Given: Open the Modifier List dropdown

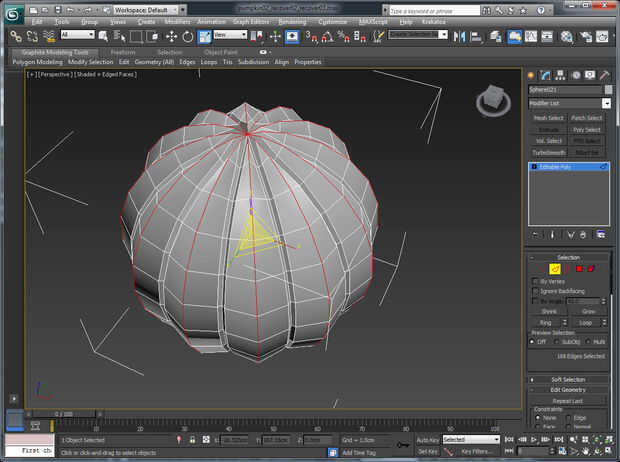Looking at the screenshot, I should coord(606,103).
